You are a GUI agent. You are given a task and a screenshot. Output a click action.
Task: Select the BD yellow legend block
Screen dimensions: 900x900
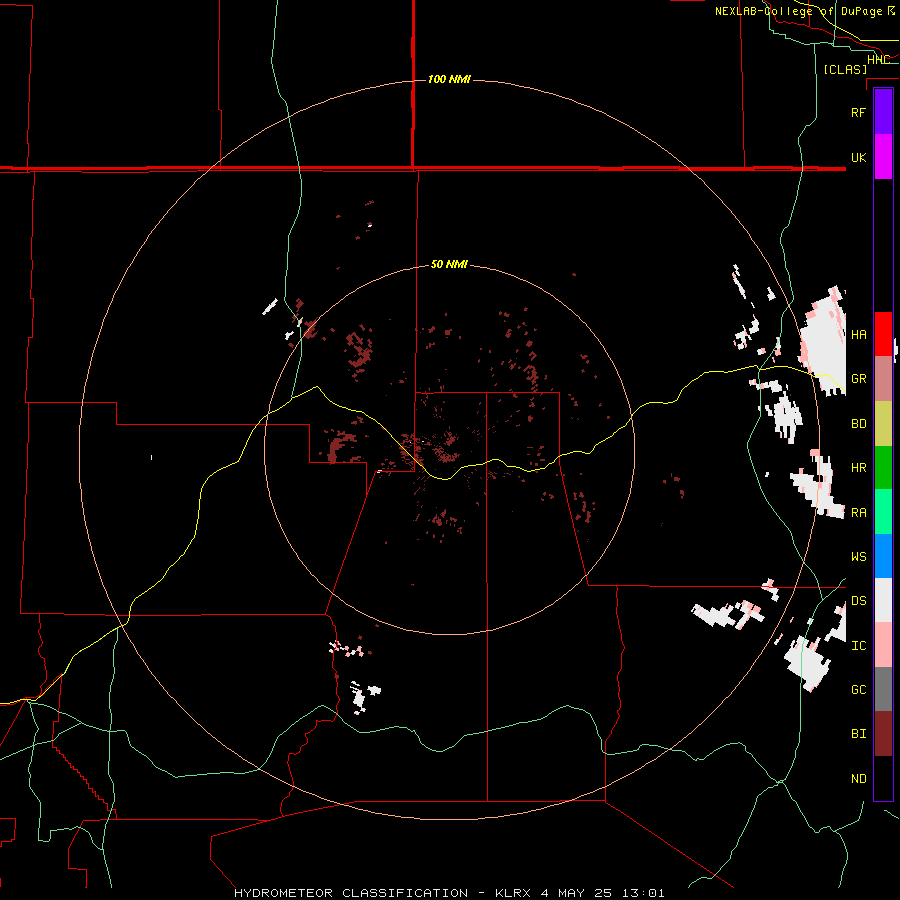click(883, 424)
